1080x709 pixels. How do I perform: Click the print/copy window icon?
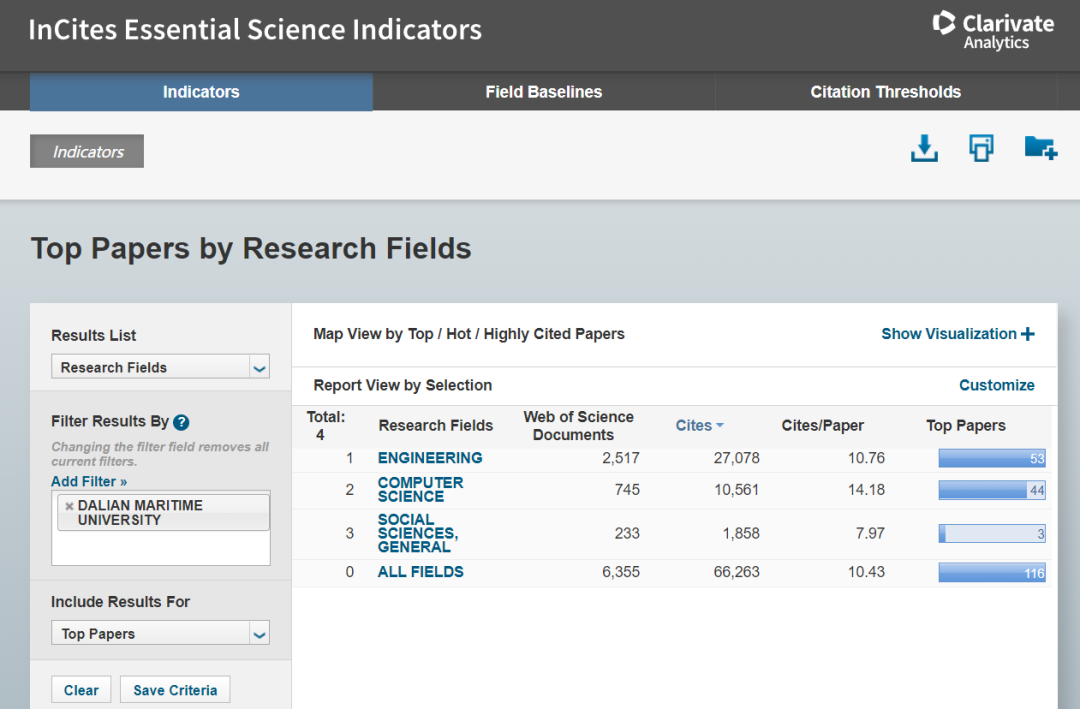[981, 148]
